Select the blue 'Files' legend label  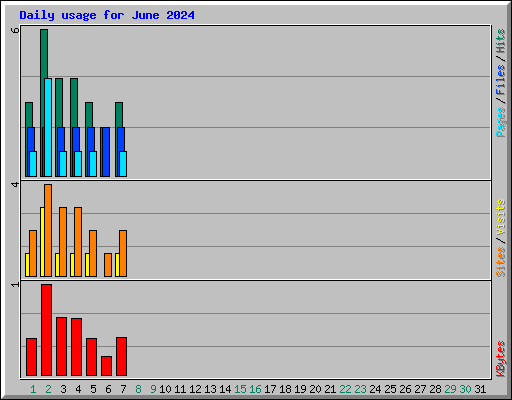501,79
